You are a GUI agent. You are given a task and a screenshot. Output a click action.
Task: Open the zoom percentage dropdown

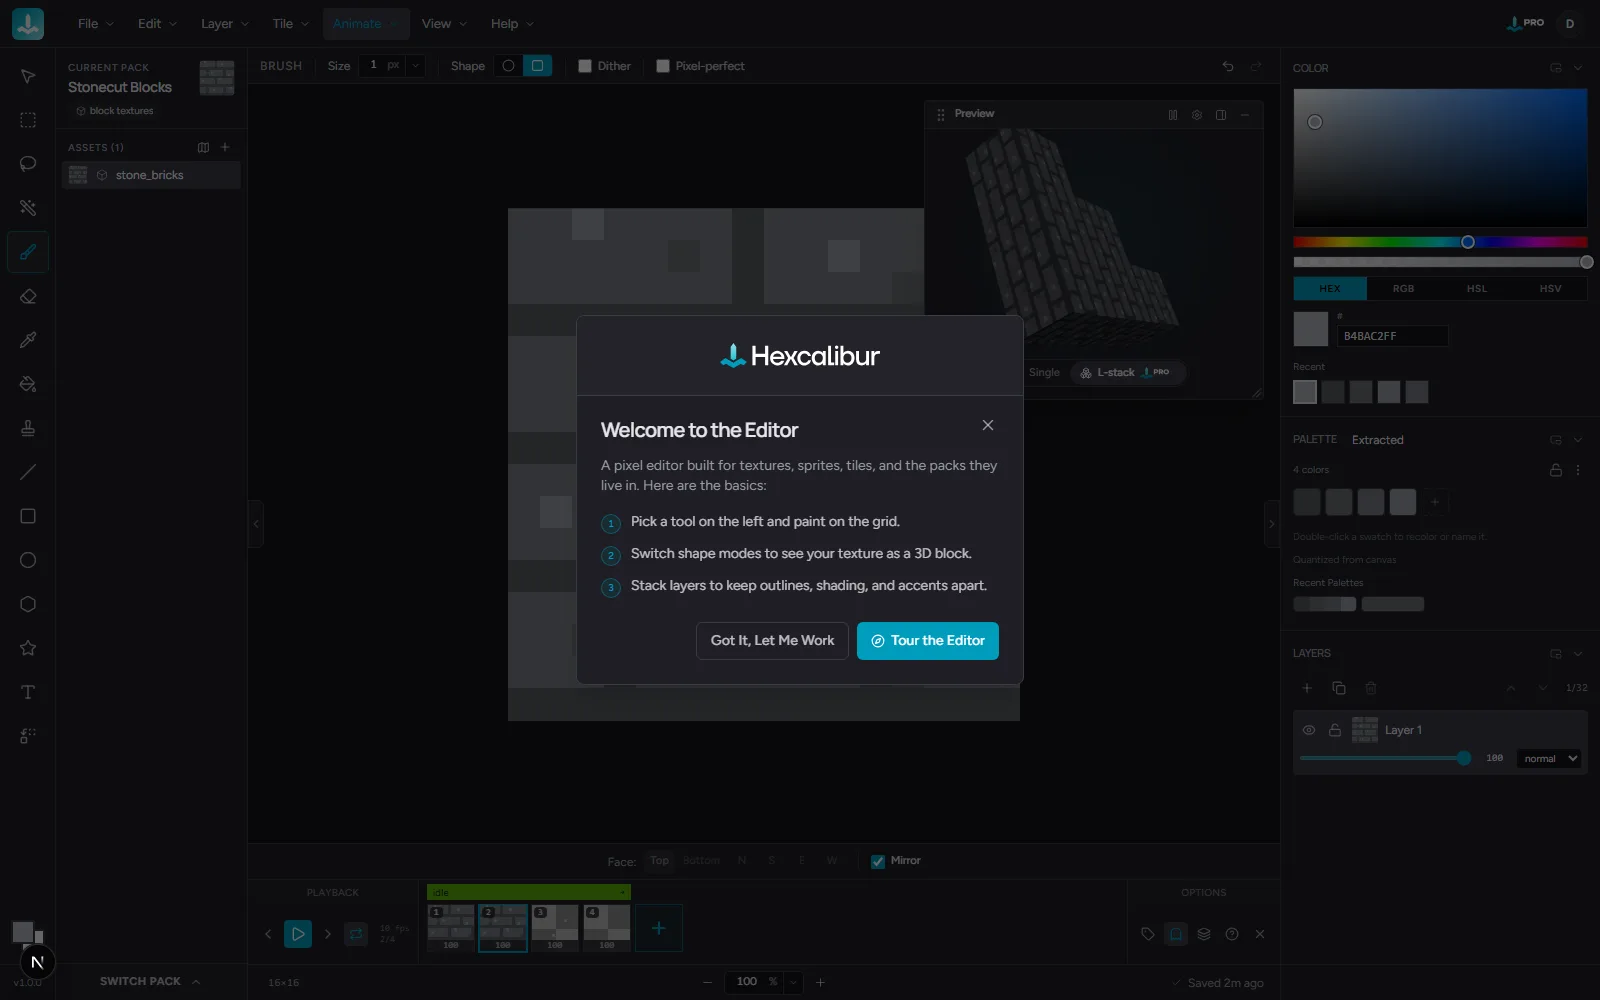(793, 982)
